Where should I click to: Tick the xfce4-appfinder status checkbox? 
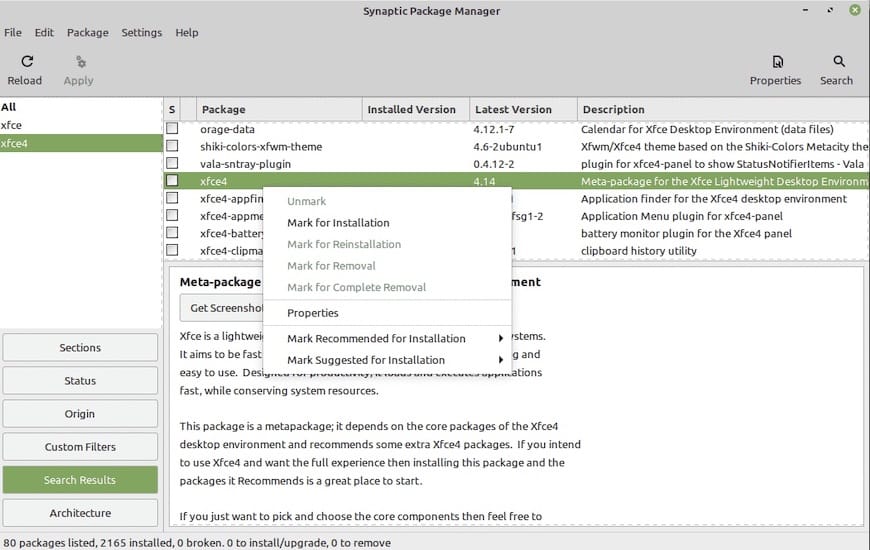click(172, 198)
